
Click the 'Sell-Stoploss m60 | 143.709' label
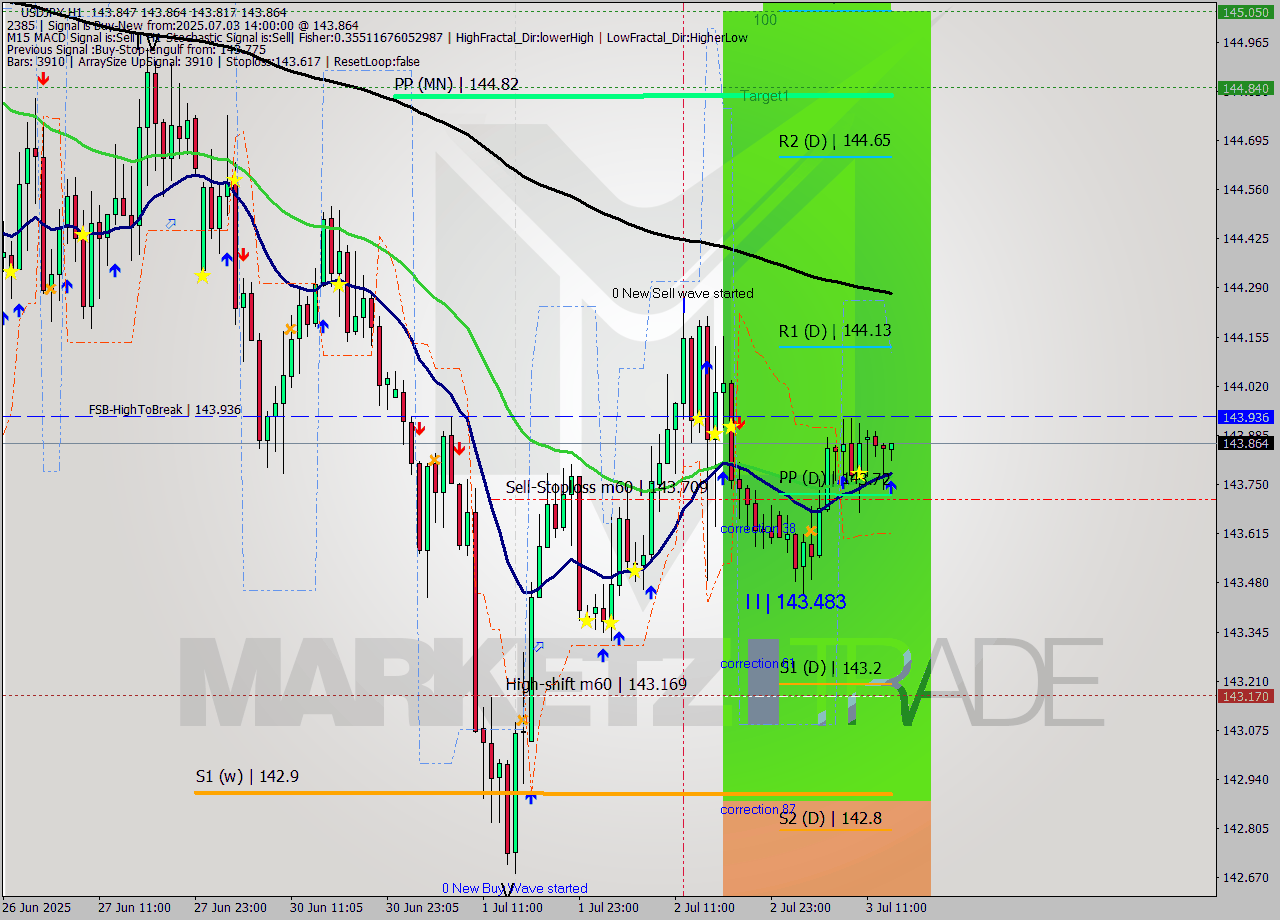click(605, 487)
